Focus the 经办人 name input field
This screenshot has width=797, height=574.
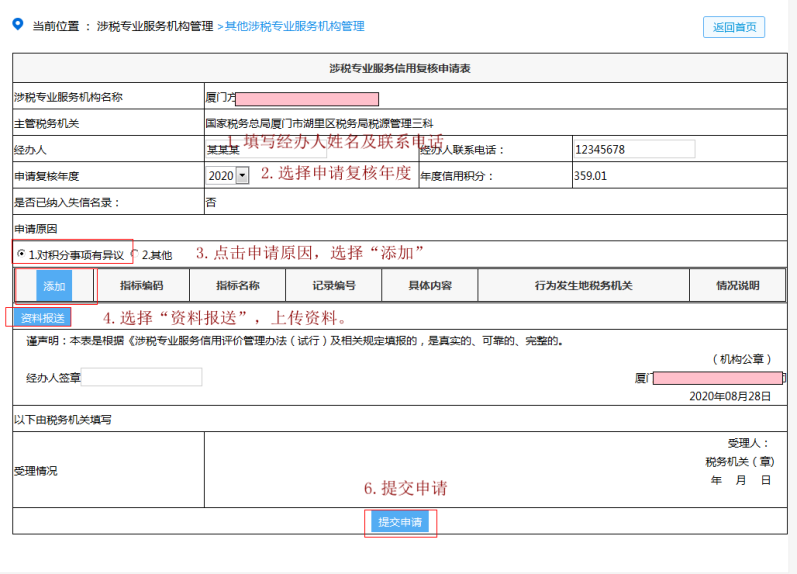click(x=266, y=149)
